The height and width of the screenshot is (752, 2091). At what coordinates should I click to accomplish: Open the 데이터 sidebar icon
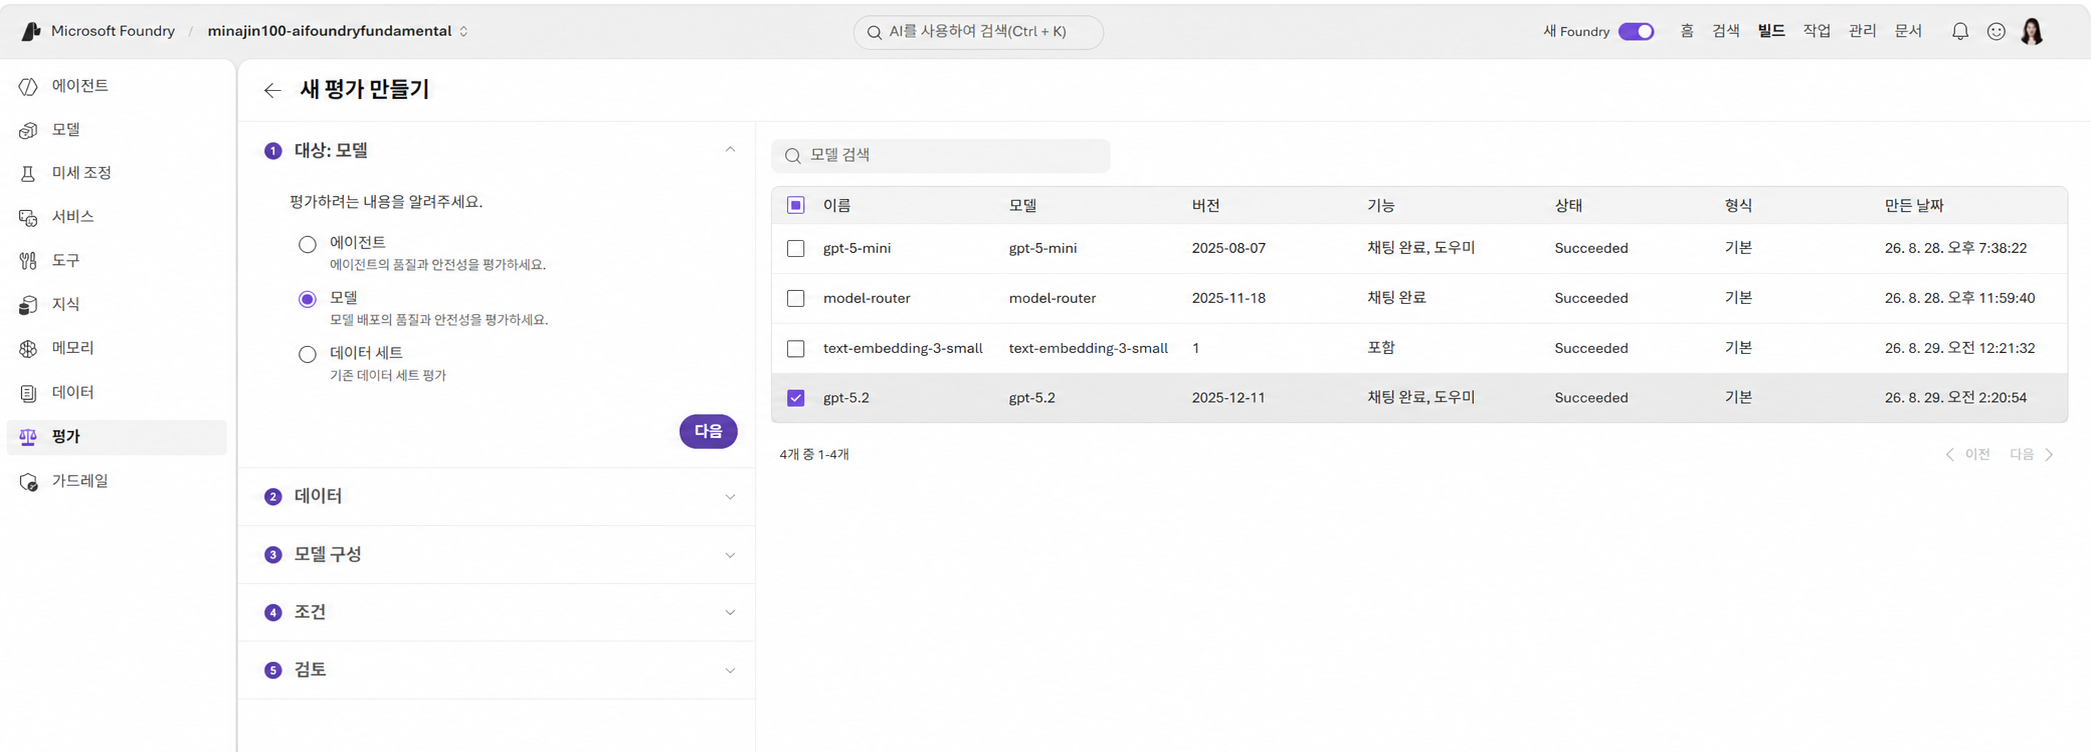click(28, 392)
